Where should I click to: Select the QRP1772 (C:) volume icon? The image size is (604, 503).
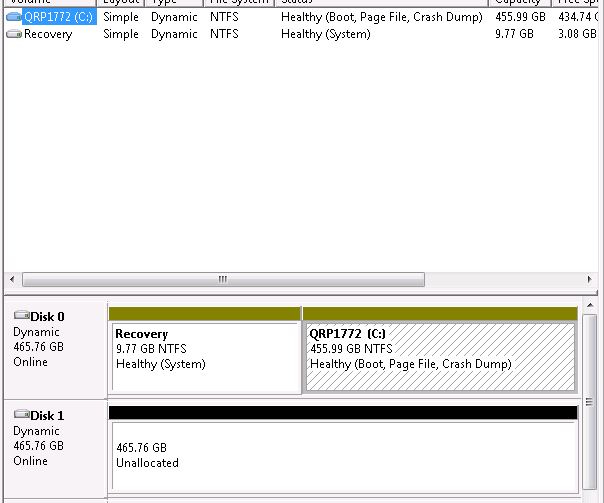click(x=14, y=17)
